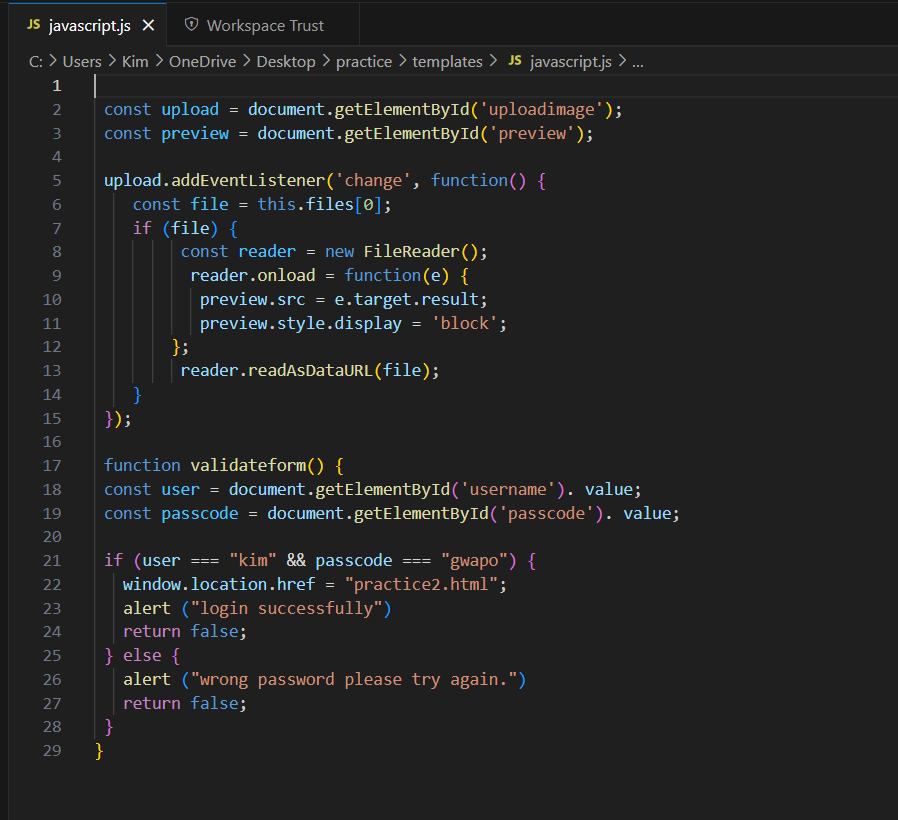Click "practice2.html" on line 22

421,585
